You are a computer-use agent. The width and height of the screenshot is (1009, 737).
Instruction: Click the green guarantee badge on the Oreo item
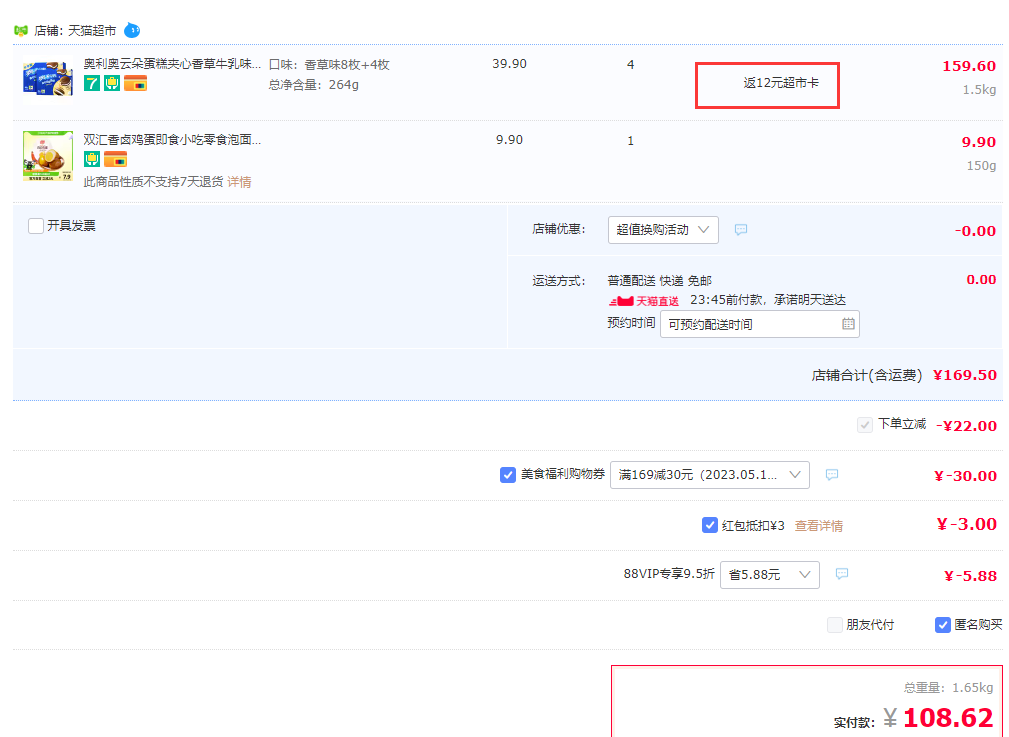coord(112,83)
